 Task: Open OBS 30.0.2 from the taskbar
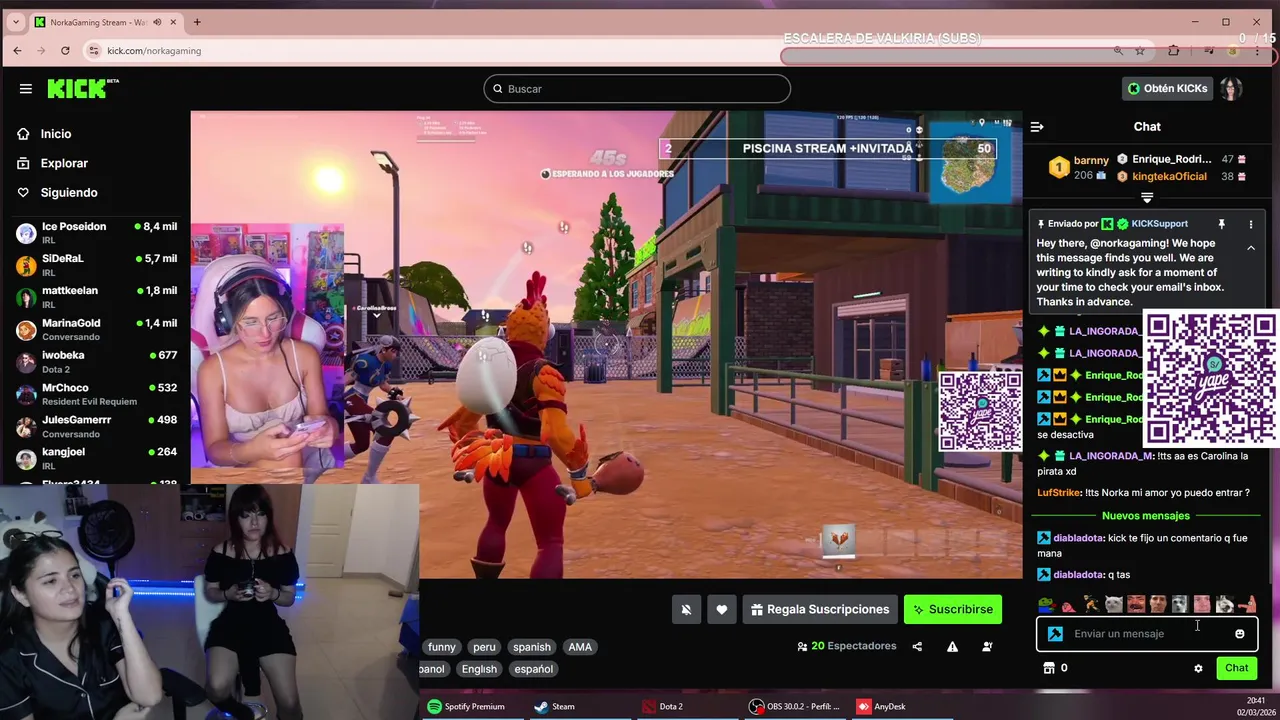795,707
